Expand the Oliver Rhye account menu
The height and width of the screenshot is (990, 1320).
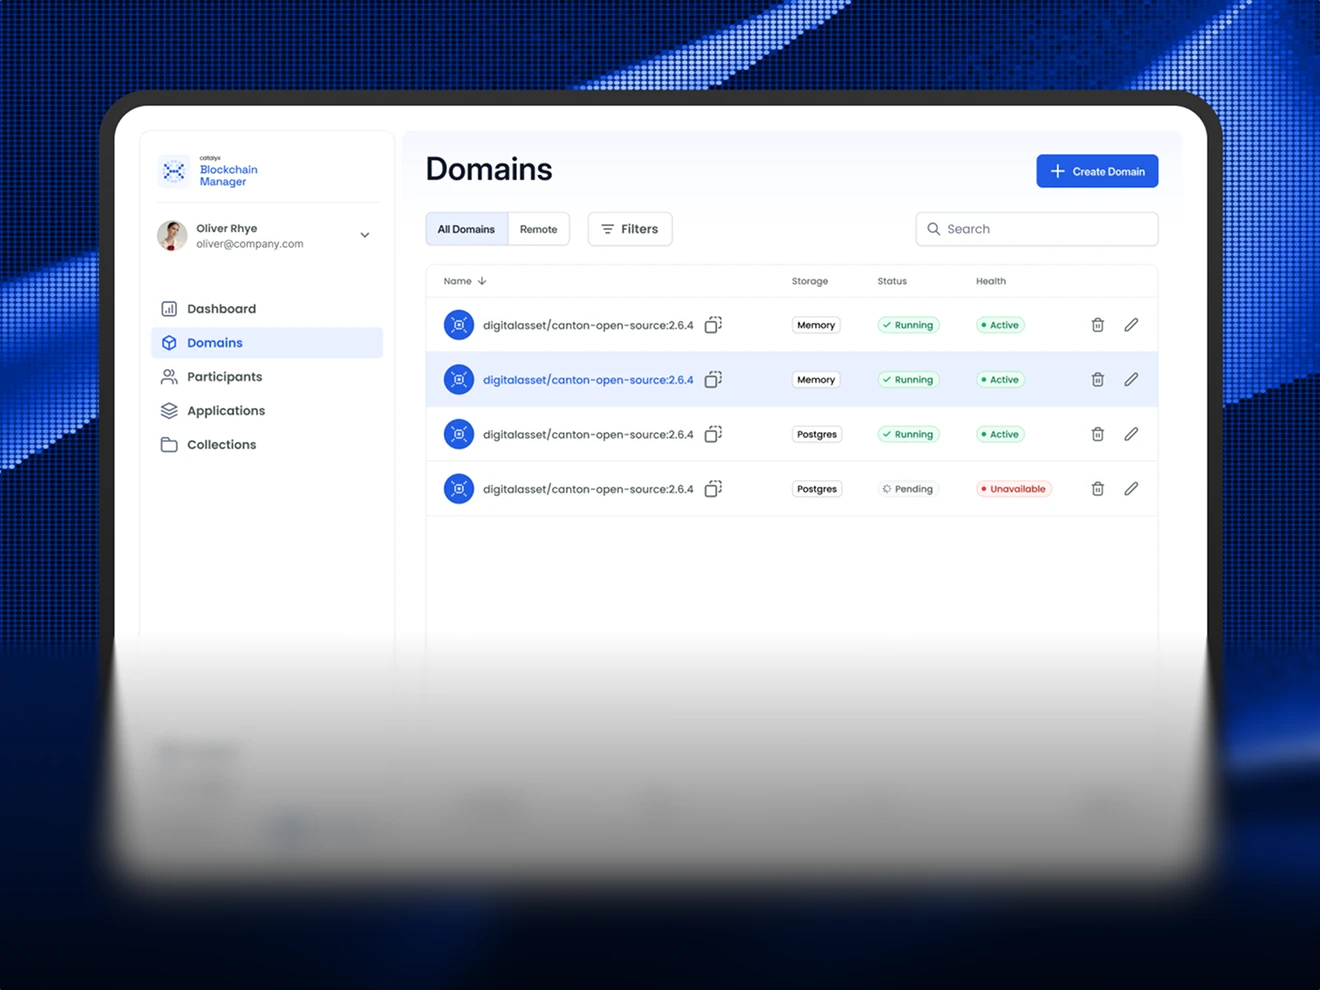tap(364, 235)
